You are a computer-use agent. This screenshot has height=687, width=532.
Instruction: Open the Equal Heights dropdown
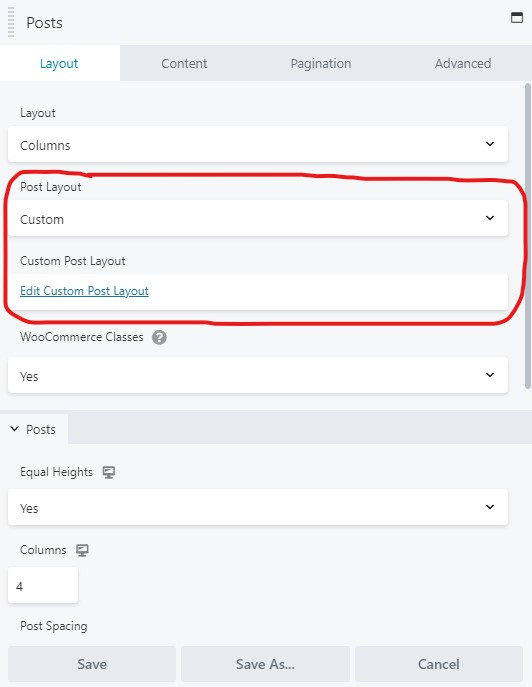click(258, 507)
